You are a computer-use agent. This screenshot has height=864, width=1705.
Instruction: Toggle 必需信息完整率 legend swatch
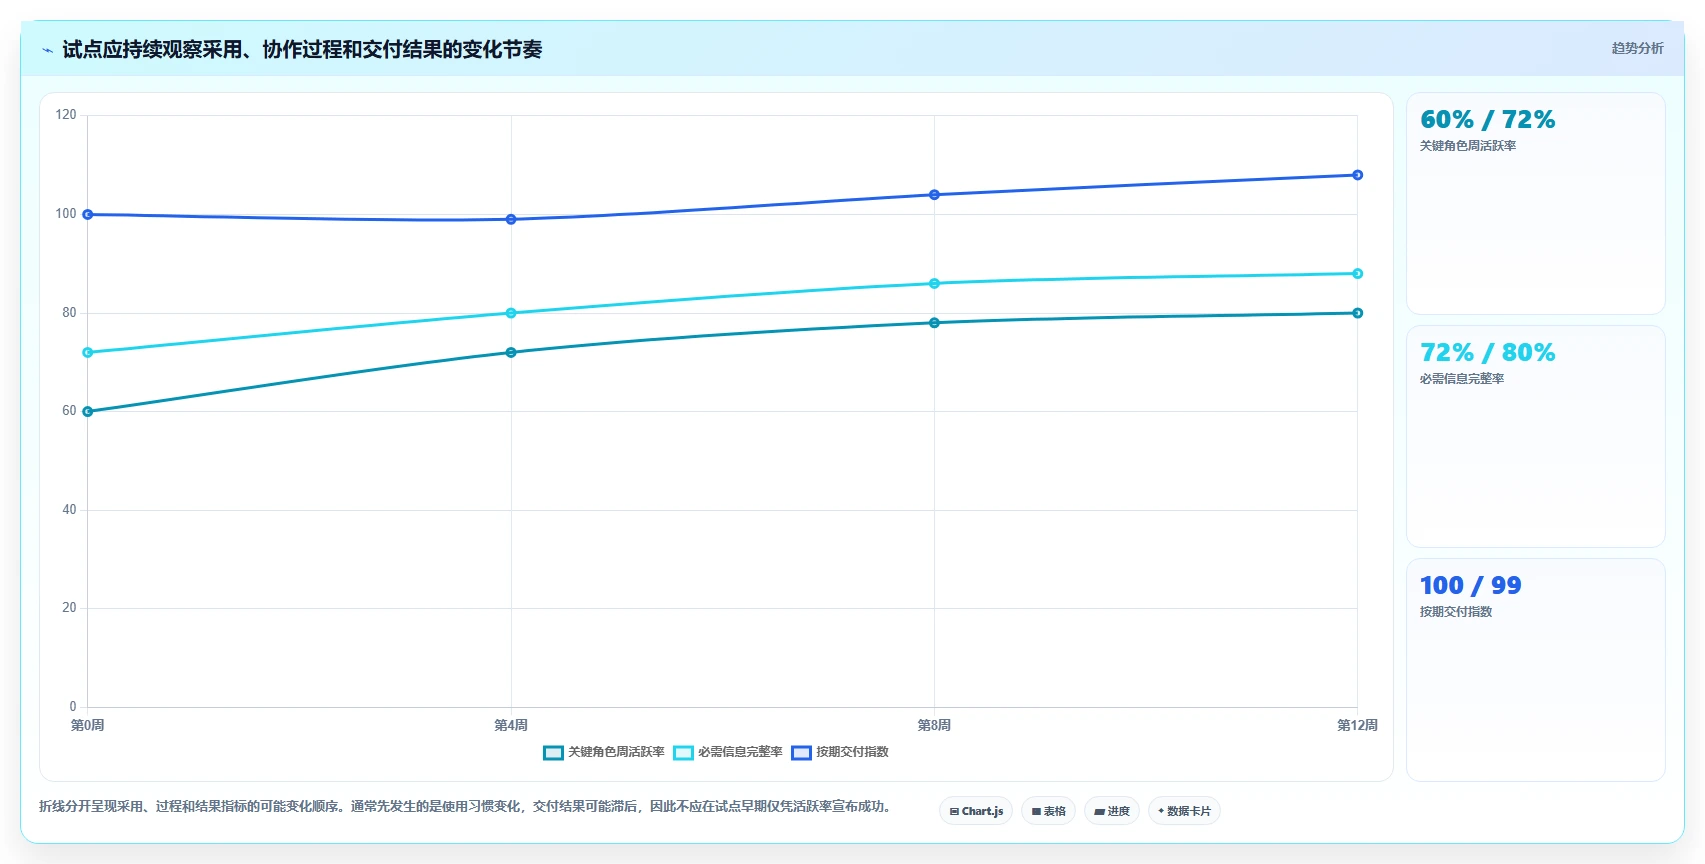click(x=683, y=753)
